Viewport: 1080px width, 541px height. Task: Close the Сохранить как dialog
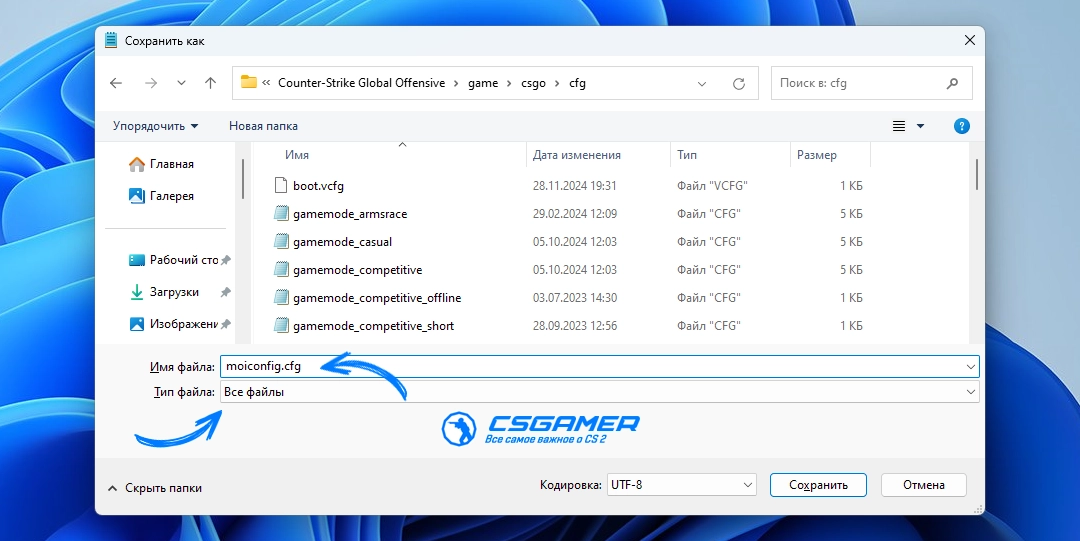[x=970, y=41]
